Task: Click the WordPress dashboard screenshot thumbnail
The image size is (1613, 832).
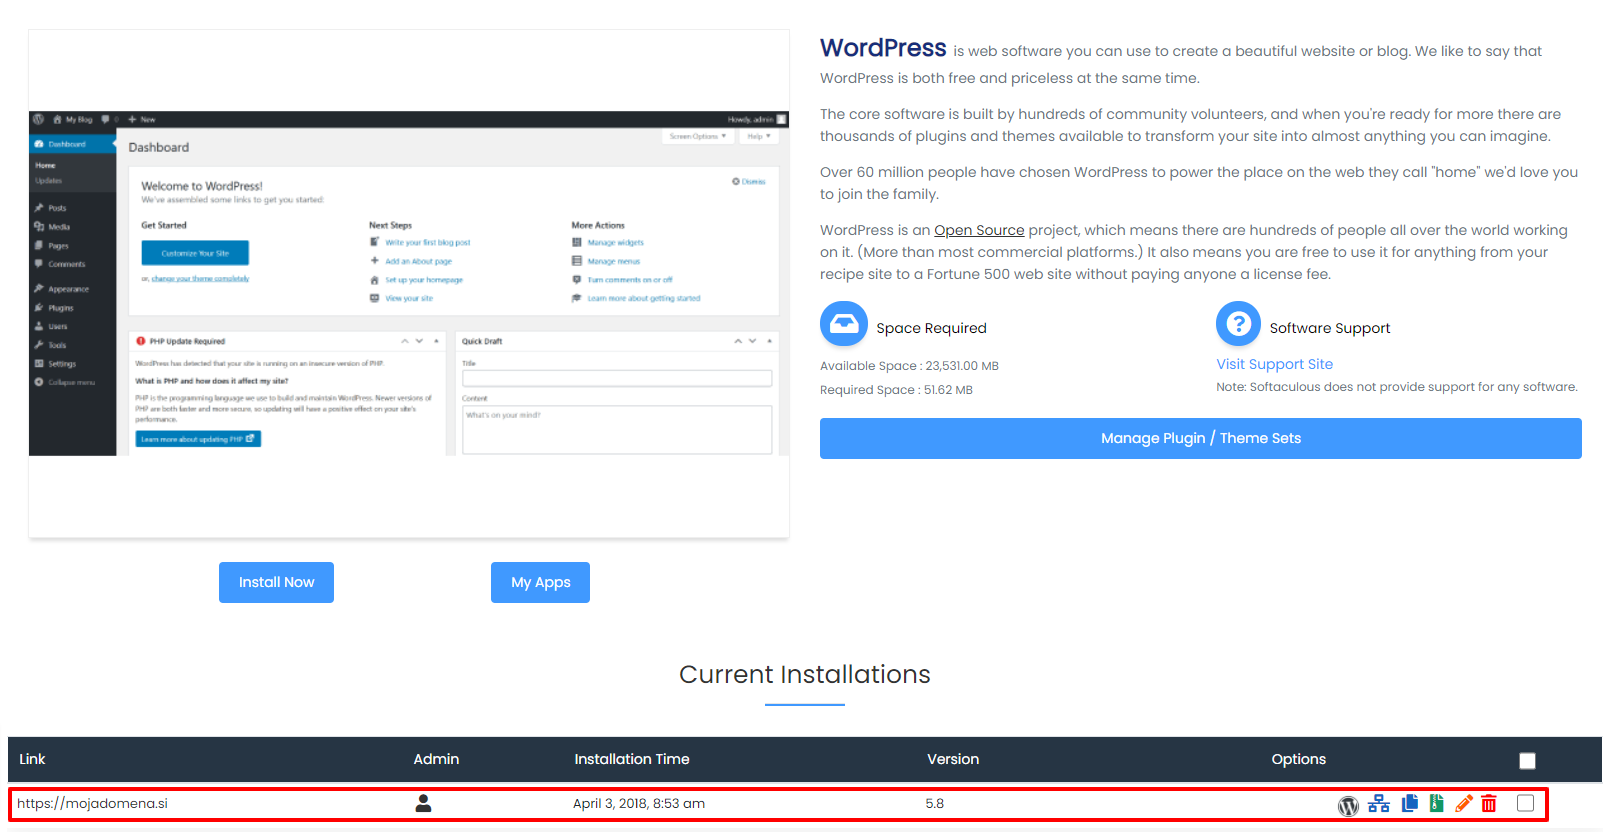Action: click(409, 284)
